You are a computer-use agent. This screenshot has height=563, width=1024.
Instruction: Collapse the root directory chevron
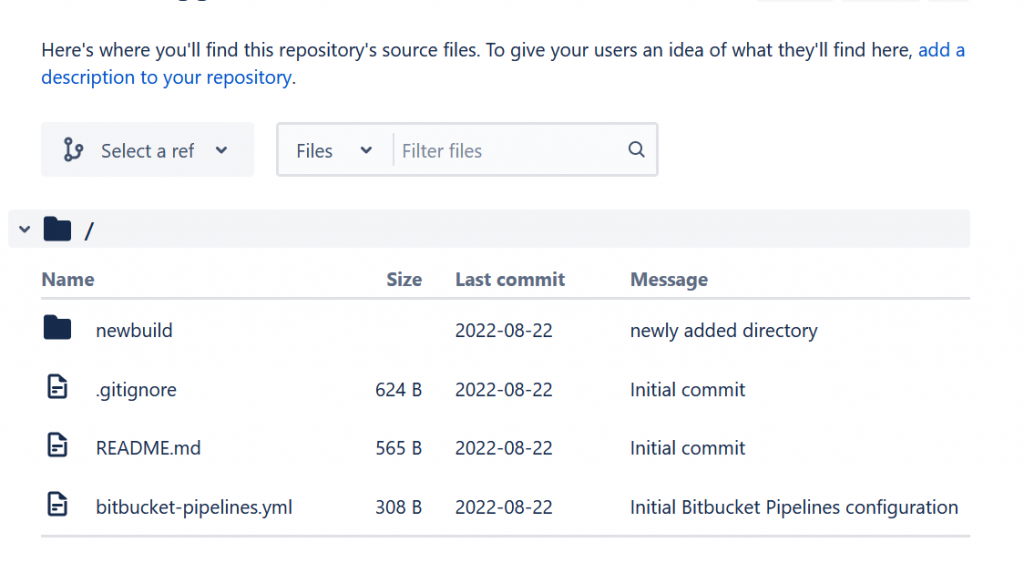[x=25, y=229]
